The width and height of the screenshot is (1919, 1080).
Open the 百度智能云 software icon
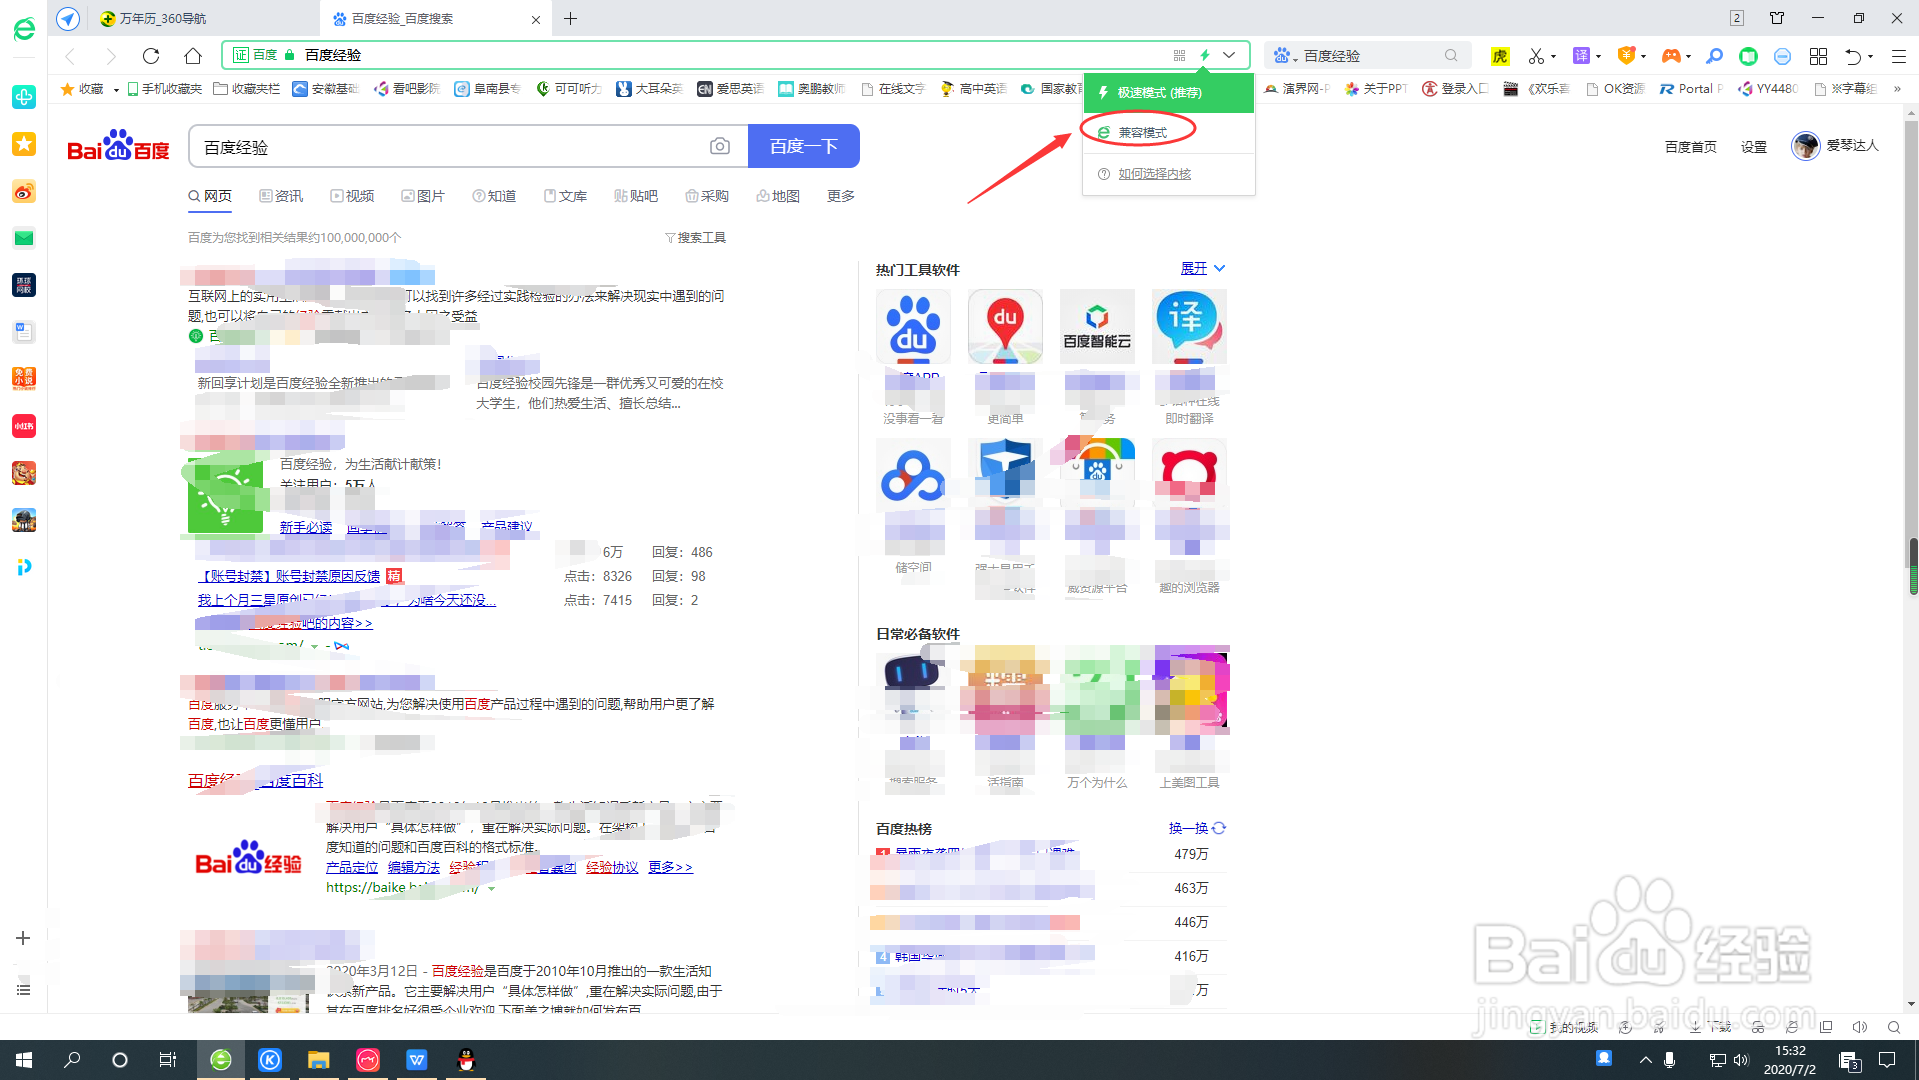point(1097,327)
